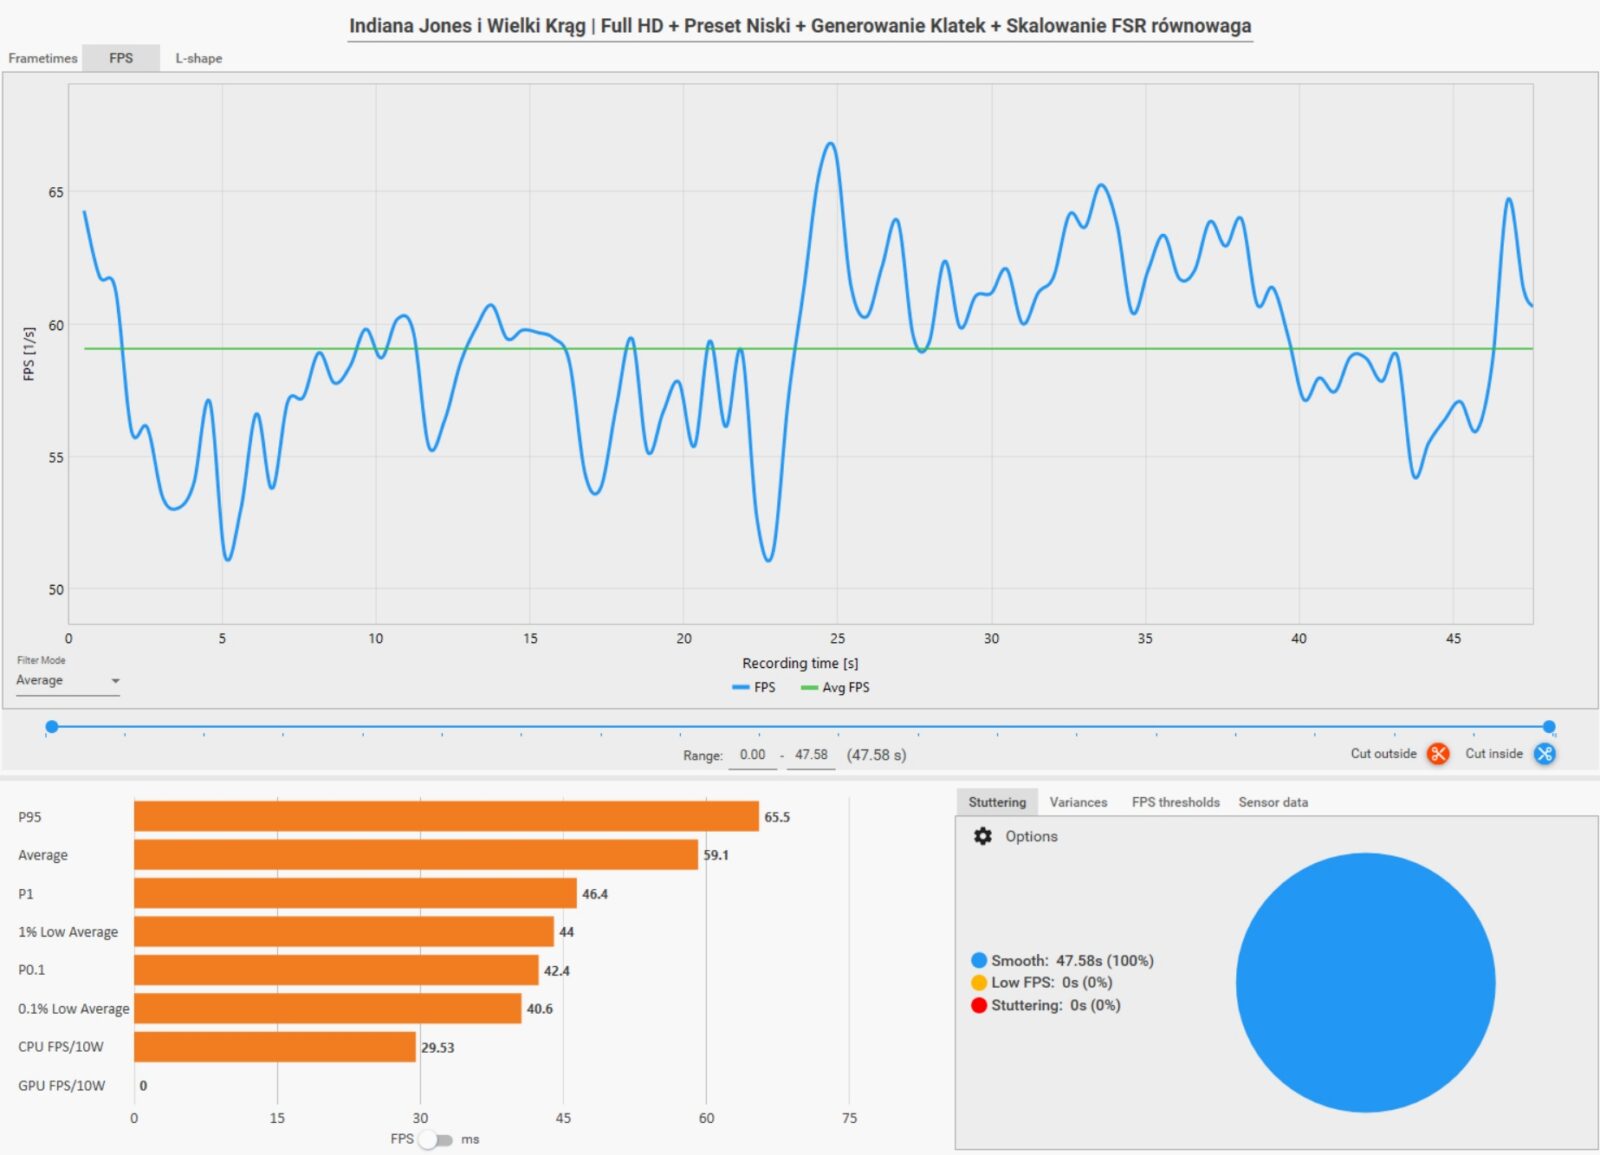Toggle the Avg FPS legend marker
1600x1155 pixels.
pyautogui.click(x=809, y=688)
